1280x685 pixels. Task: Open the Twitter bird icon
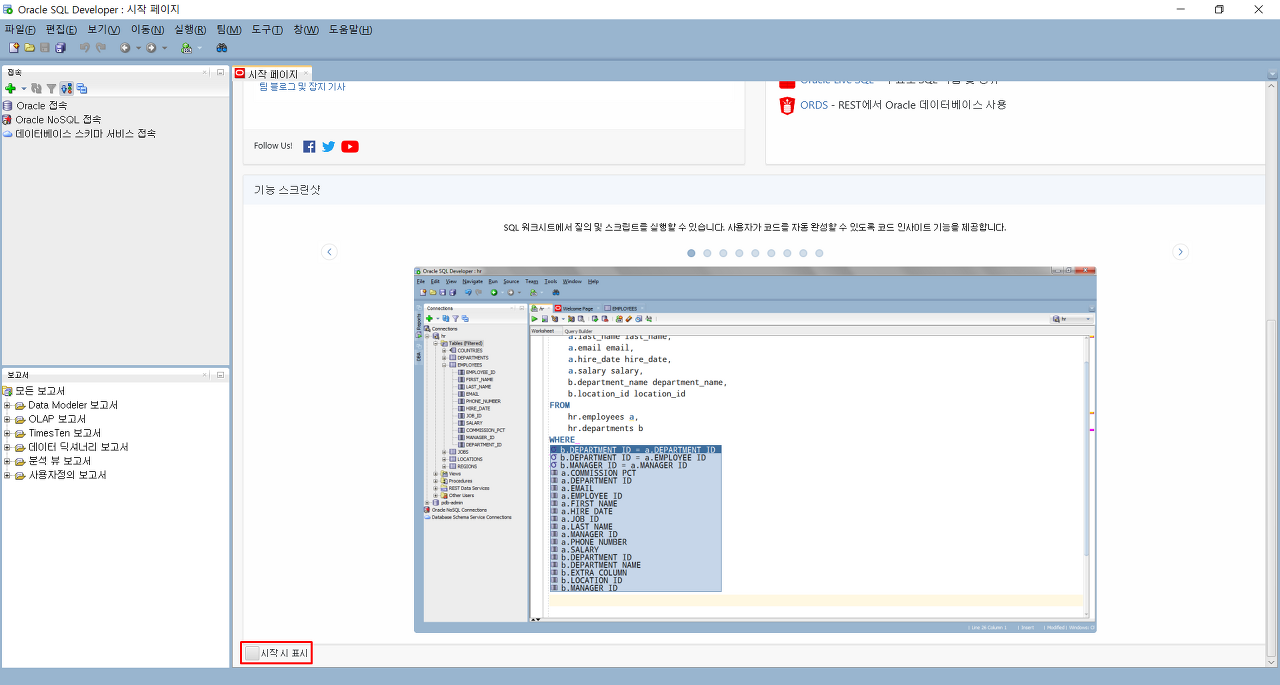click(328, 146)
